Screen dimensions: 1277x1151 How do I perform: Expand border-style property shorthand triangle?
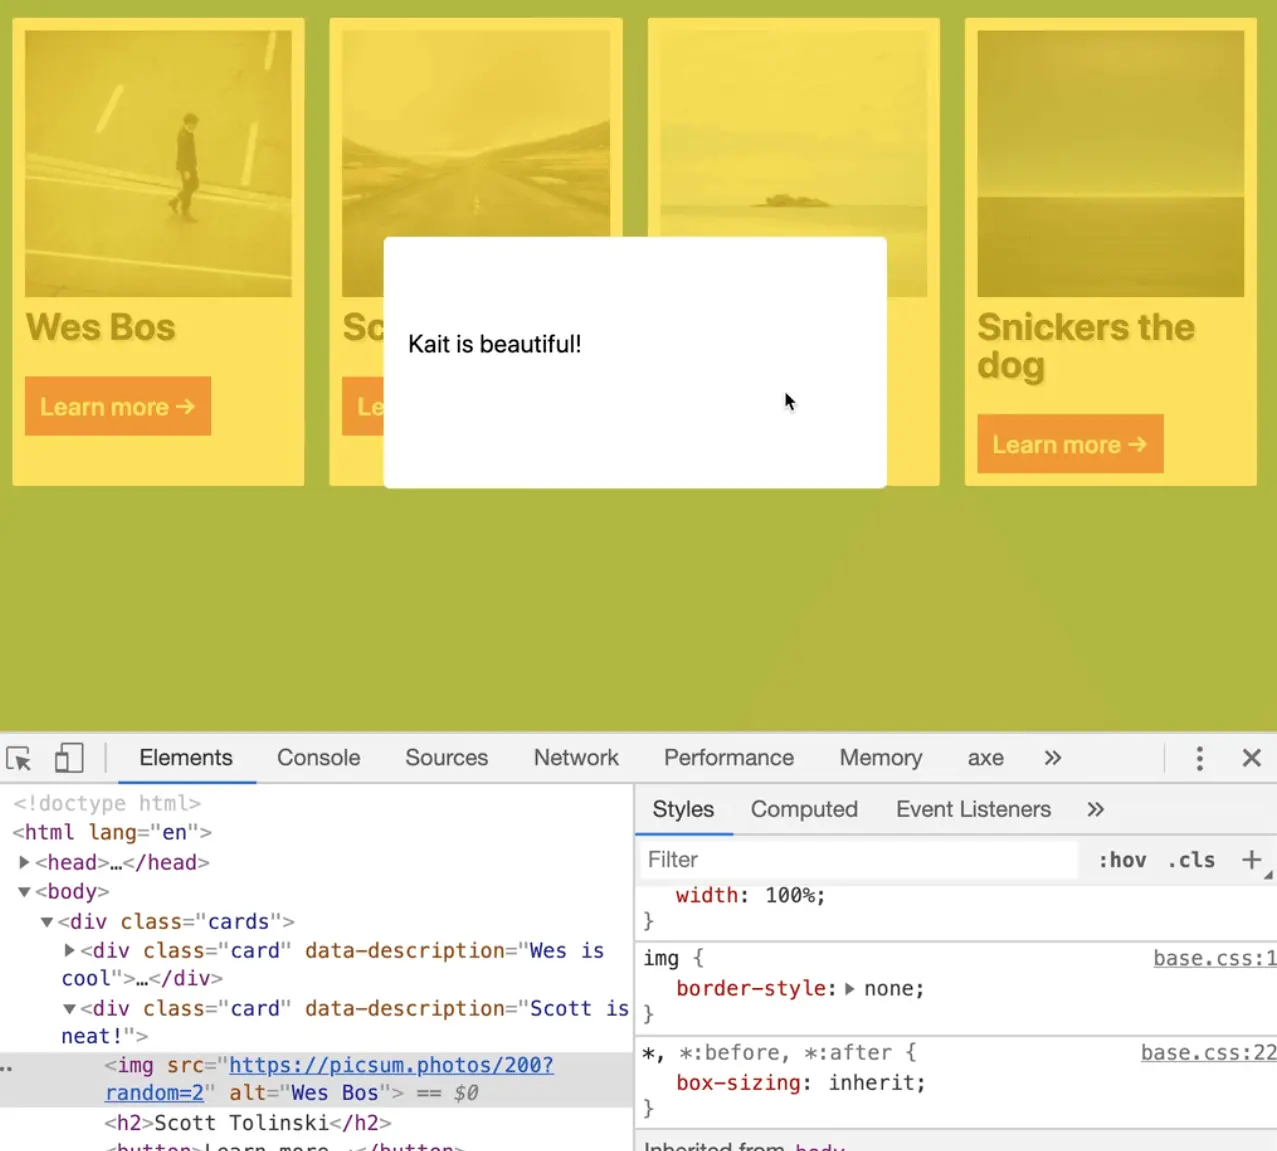850,989
